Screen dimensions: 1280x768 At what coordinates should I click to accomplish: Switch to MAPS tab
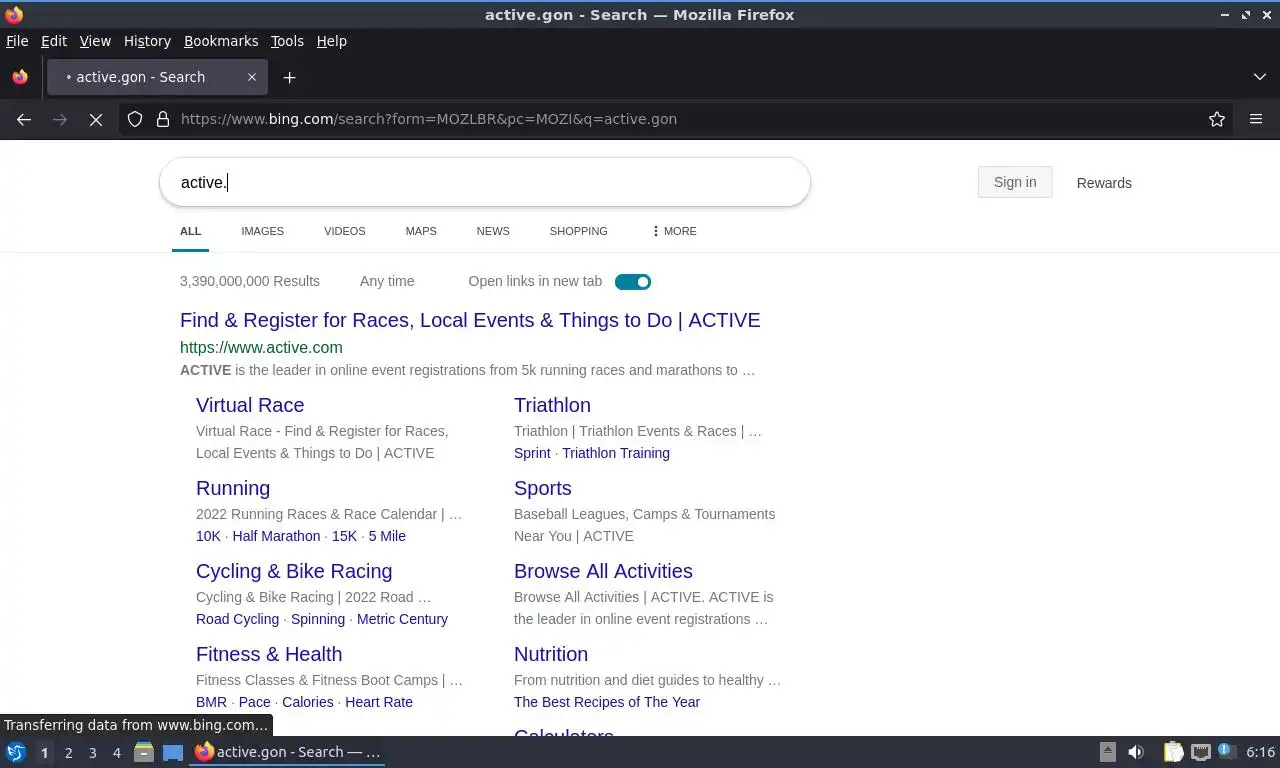click(421, 231)
